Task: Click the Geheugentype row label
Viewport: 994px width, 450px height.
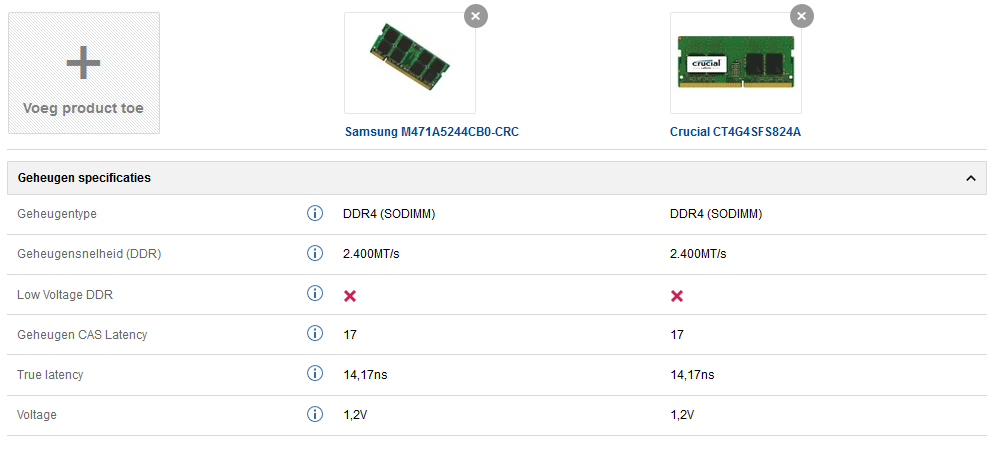Action: (x=57, y=214)
